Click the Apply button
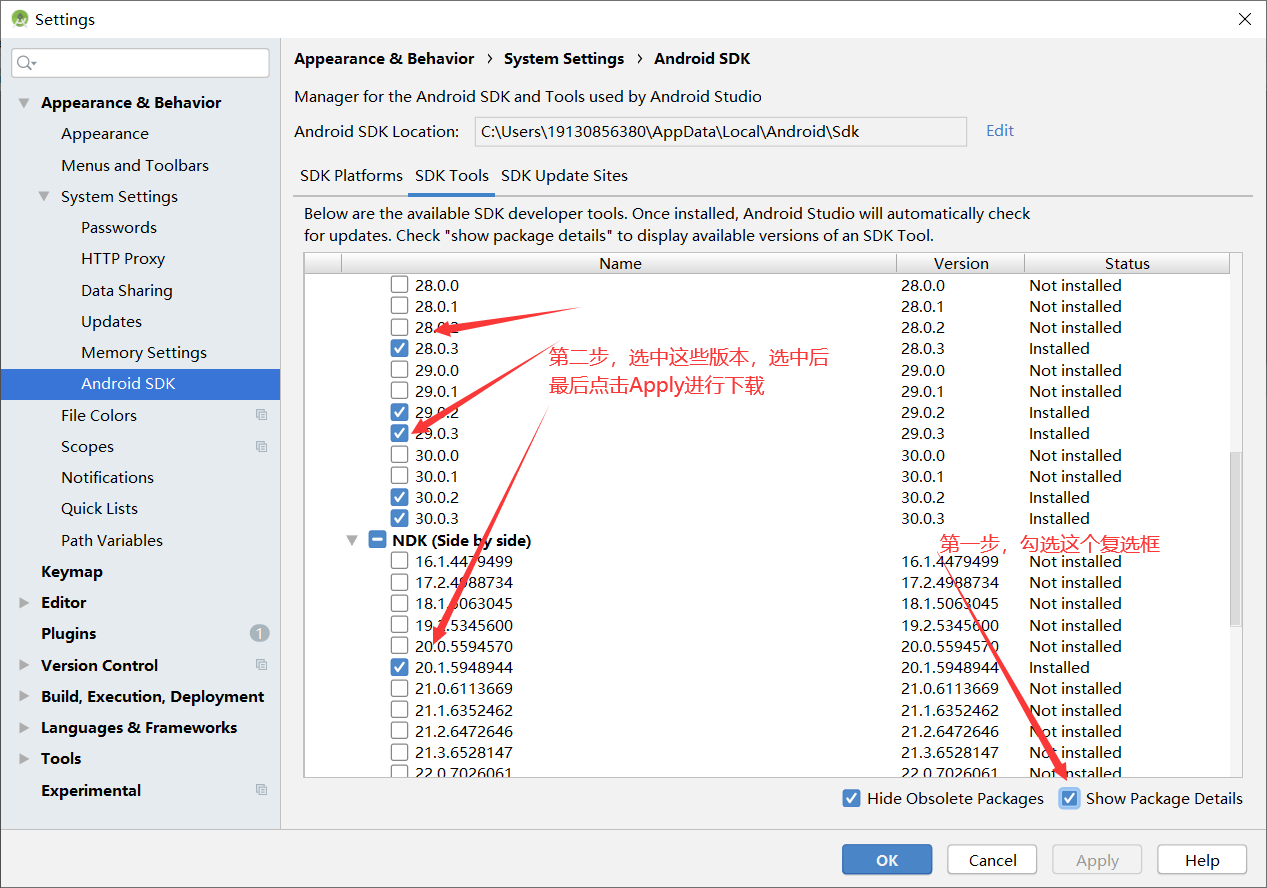This screenshot has height=888, width=1267. point(1097,860)
